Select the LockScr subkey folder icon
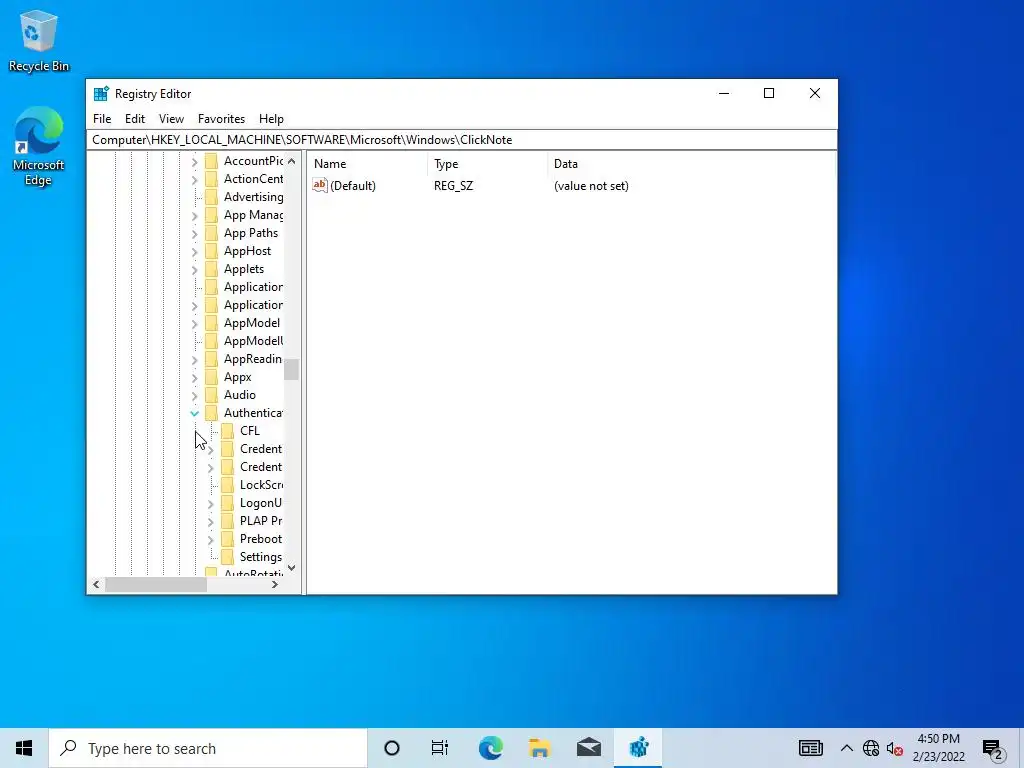Viewport: 1024px width, 768px height. coord(227,485)
